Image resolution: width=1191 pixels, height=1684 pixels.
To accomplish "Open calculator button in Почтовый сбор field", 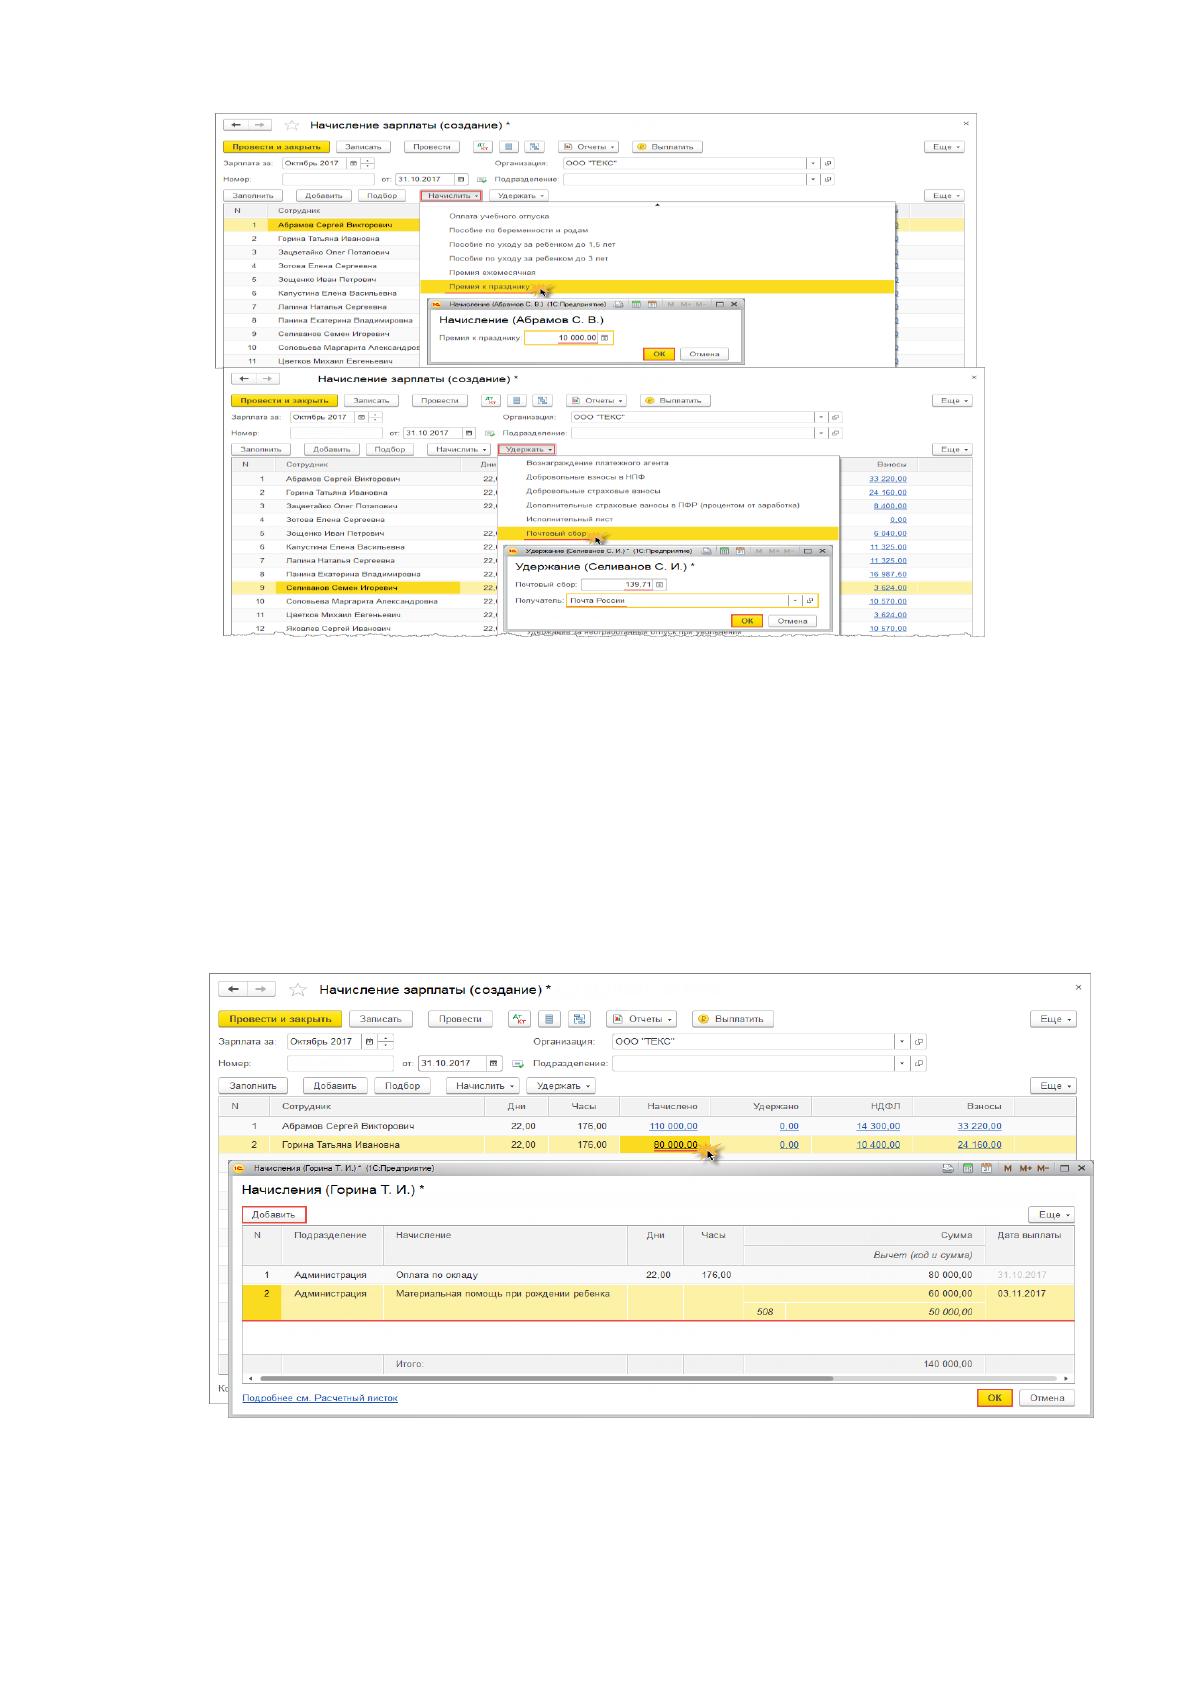I will click(660, 584).
